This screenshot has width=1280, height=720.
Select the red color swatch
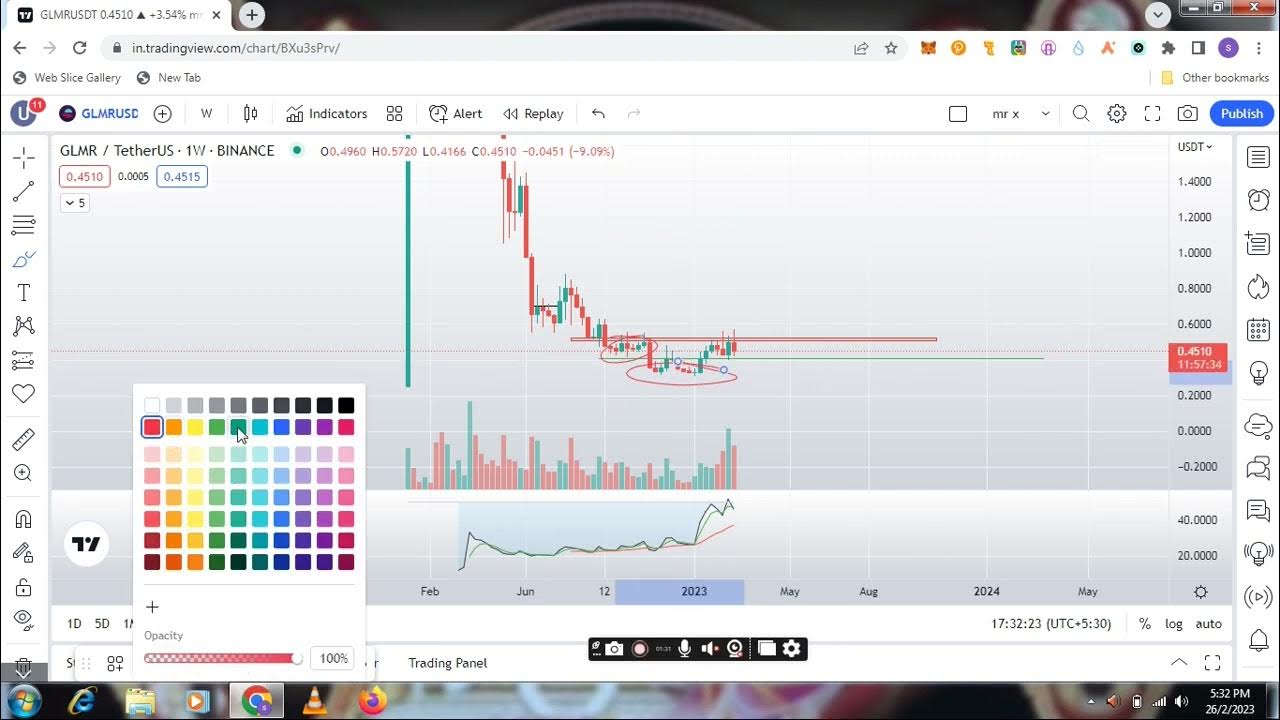(152, 427)
